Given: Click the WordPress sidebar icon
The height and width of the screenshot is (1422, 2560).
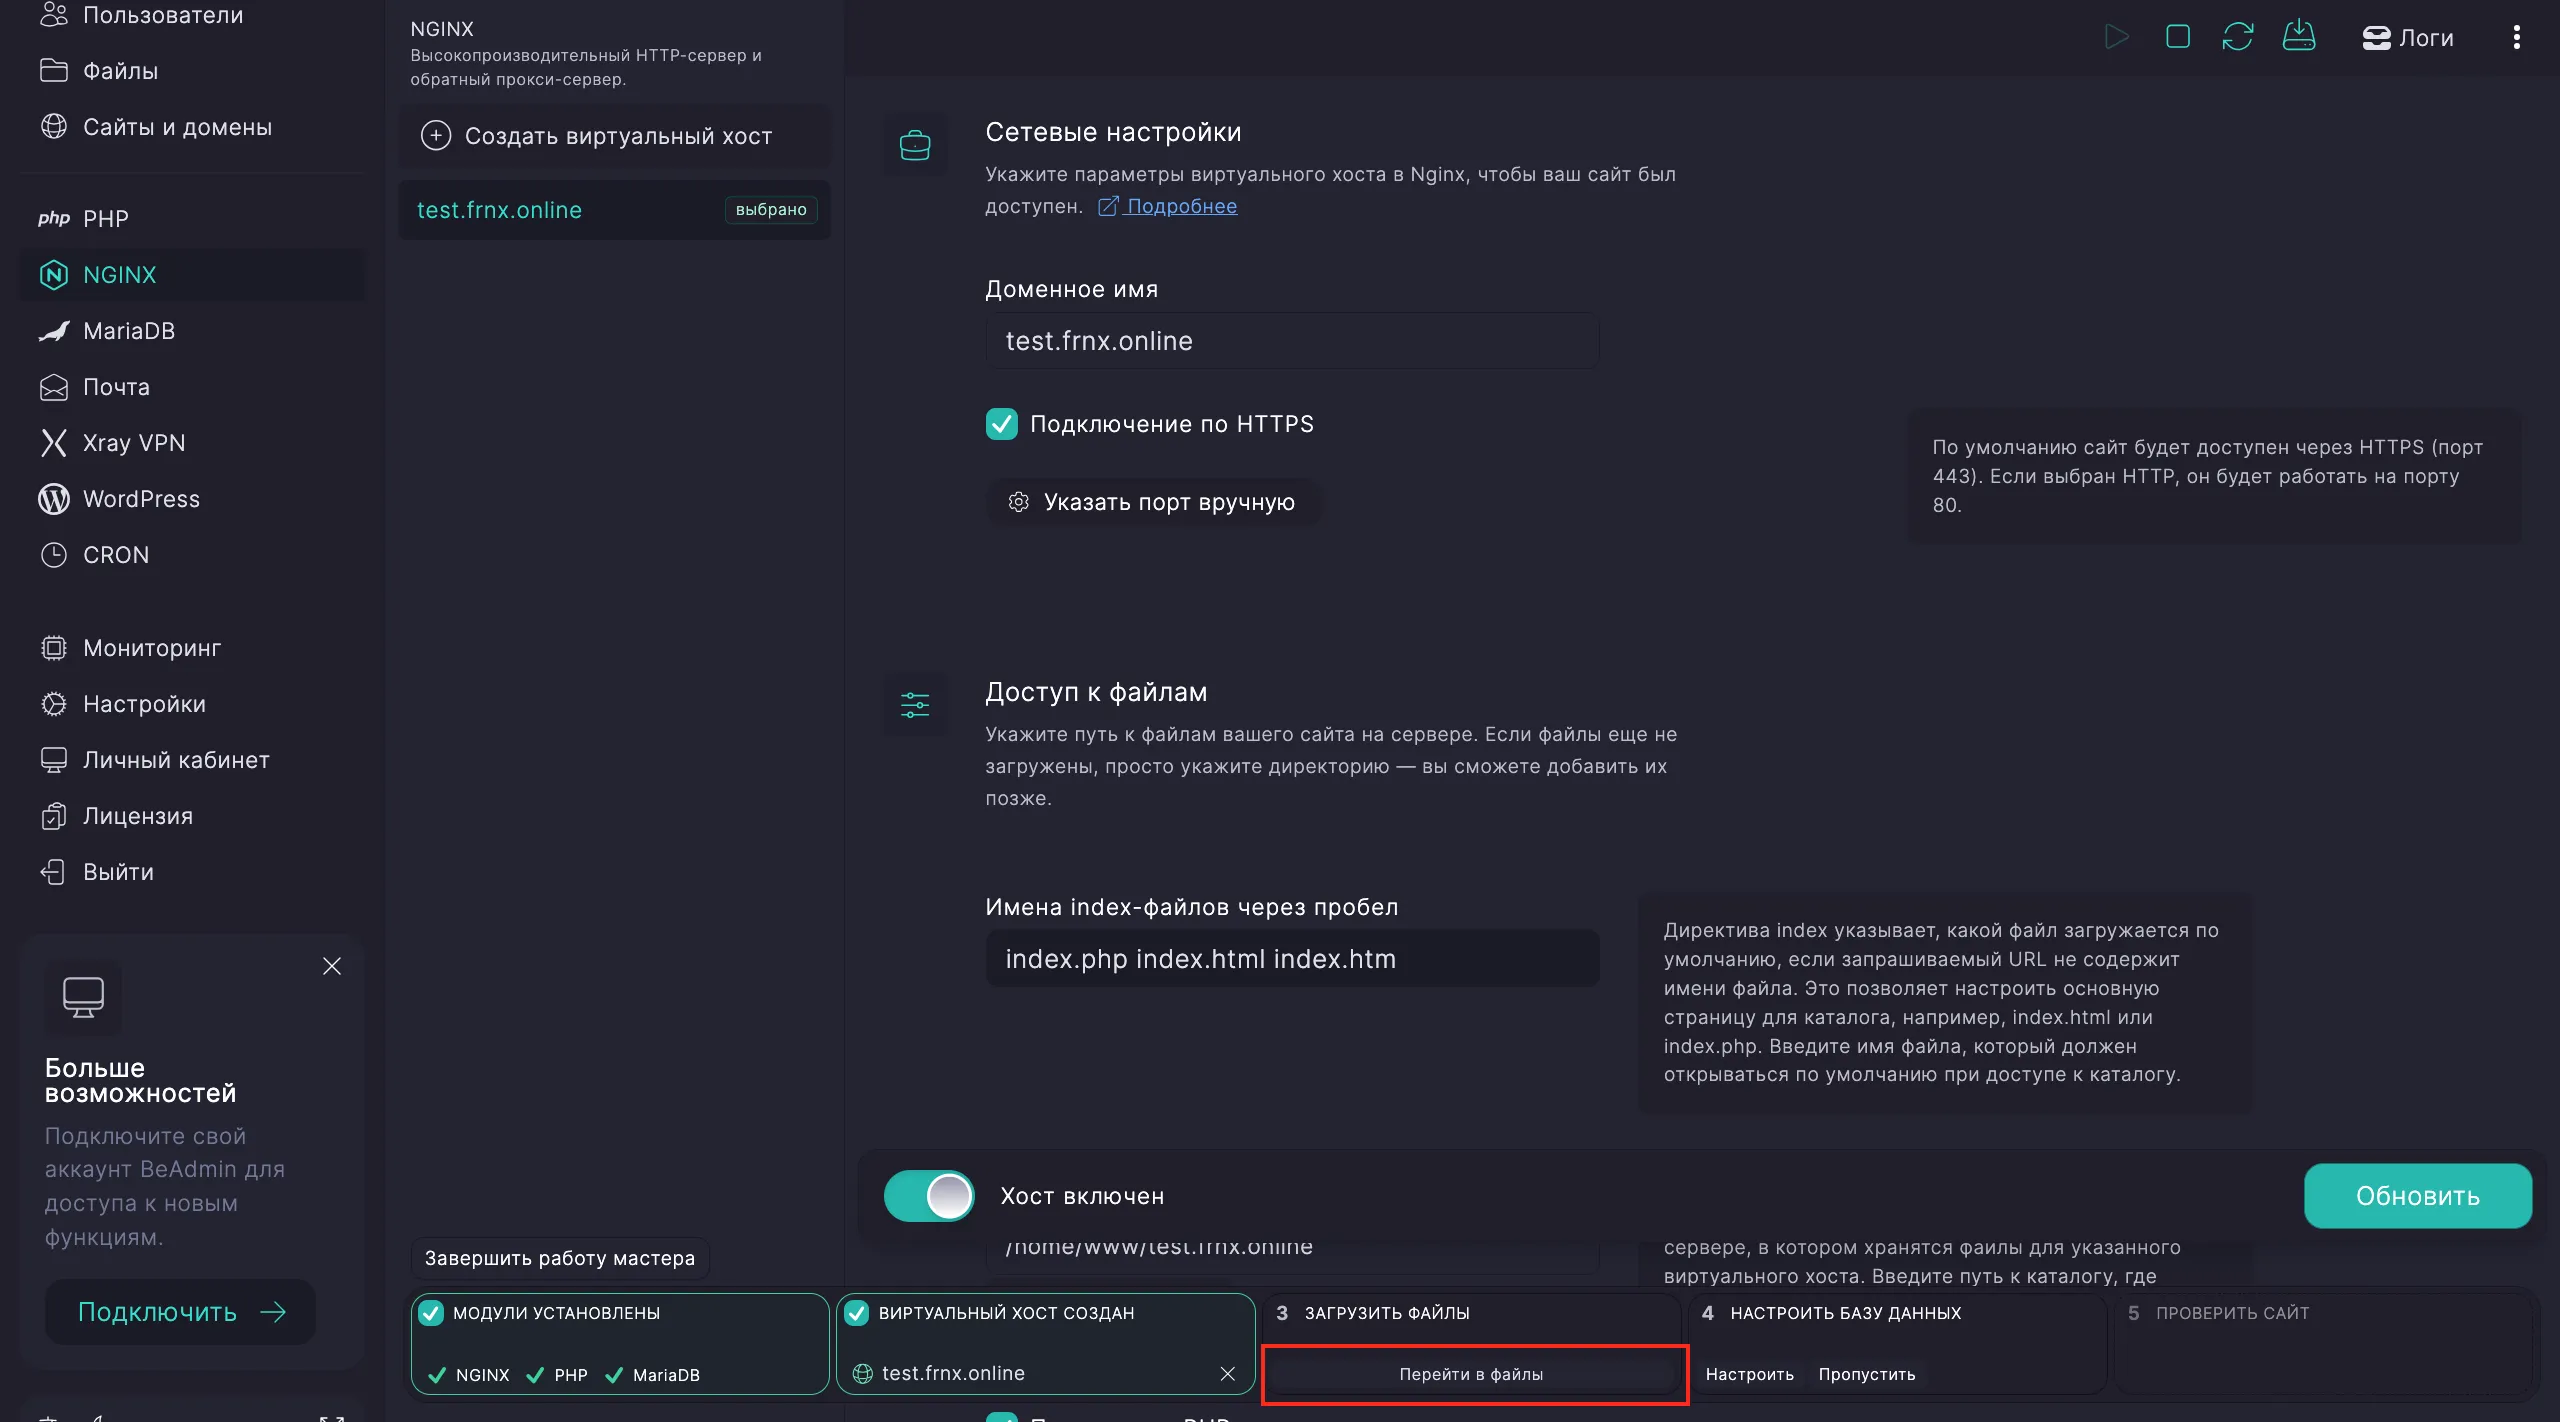Looking at the screenshot, I should [x=54, y=499].
